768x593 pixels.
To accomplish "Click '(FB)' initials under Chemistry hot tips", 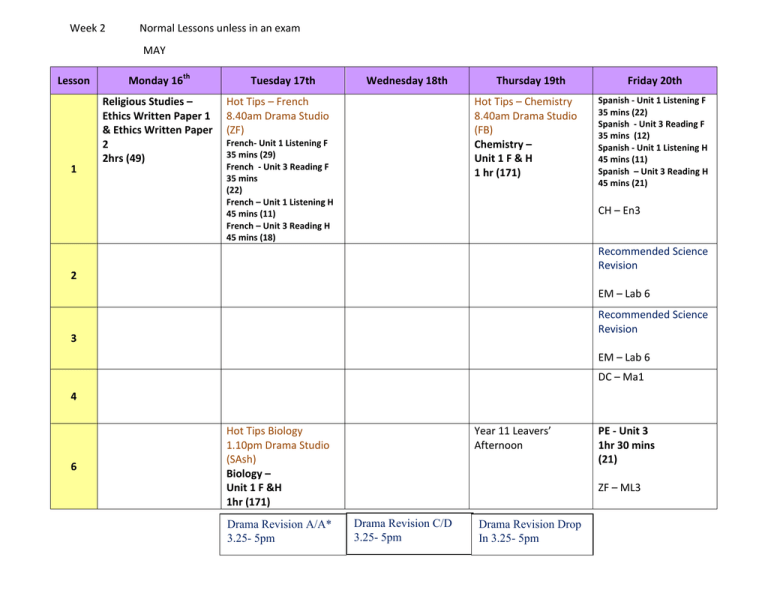I will 483,130.
